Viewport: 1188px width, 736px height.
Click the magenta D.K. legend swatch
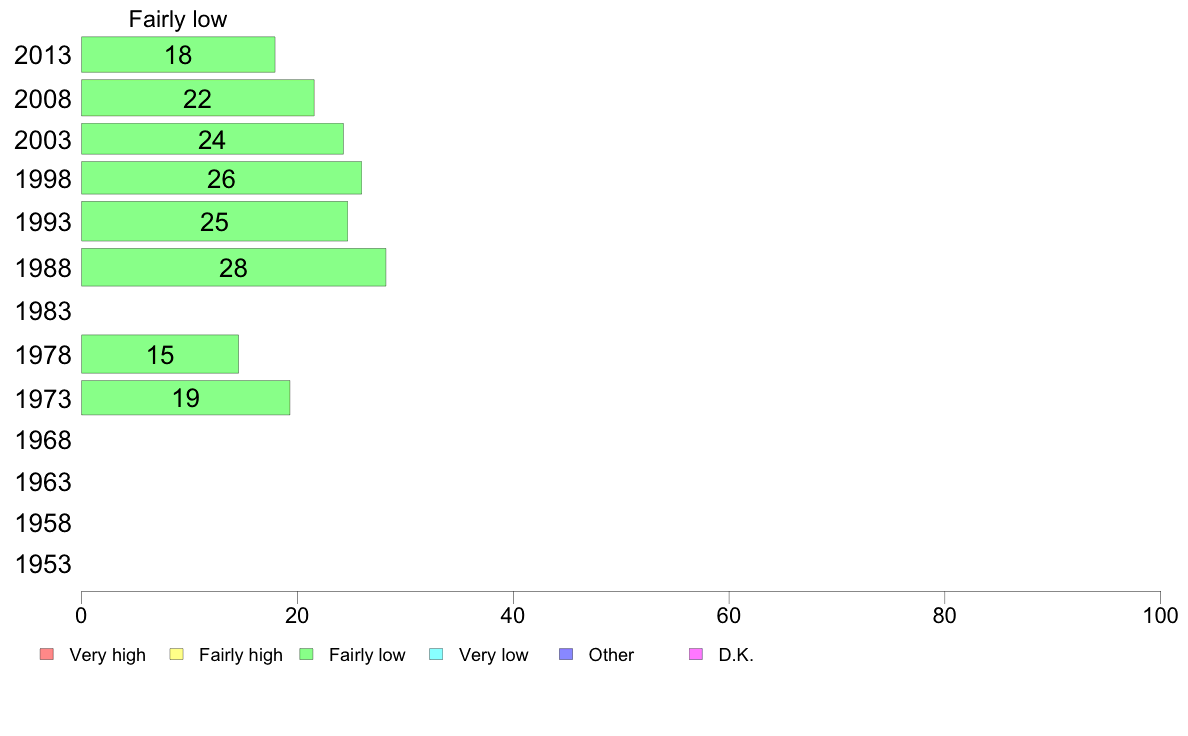point(696,654)
